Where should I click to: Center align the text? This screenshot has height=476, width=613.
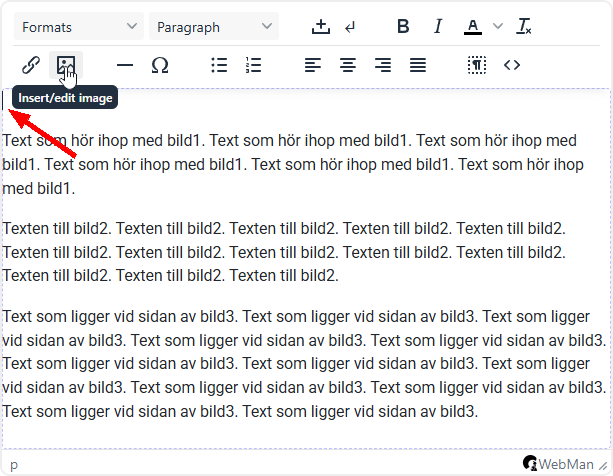tap(348, 65)
